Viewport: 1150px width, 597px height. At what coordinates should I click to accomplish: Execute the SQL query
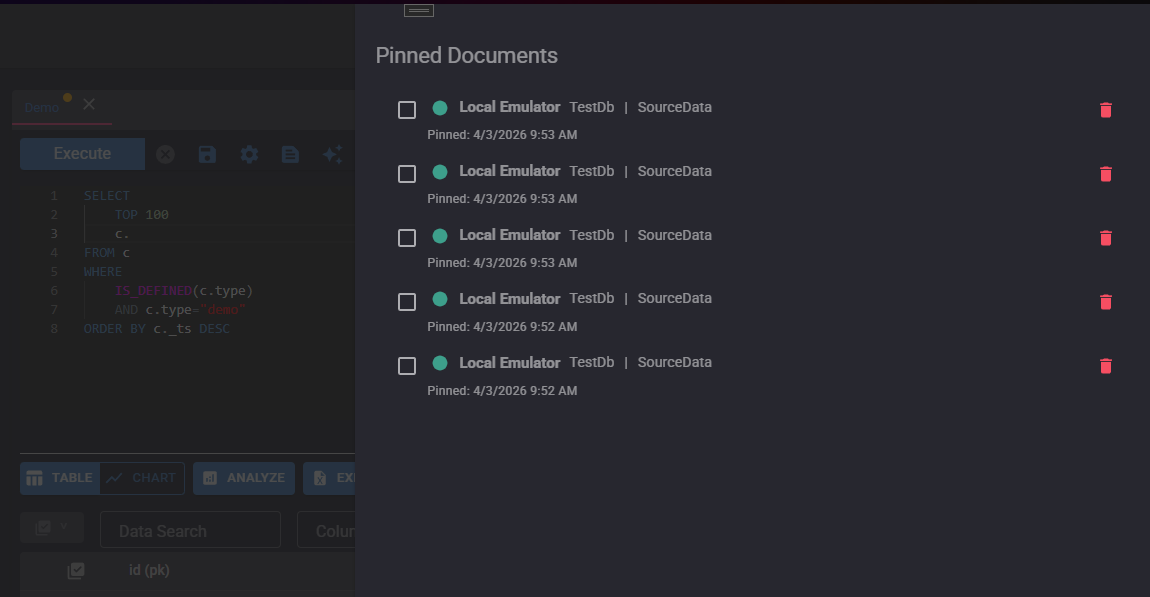tap(82, 153)
